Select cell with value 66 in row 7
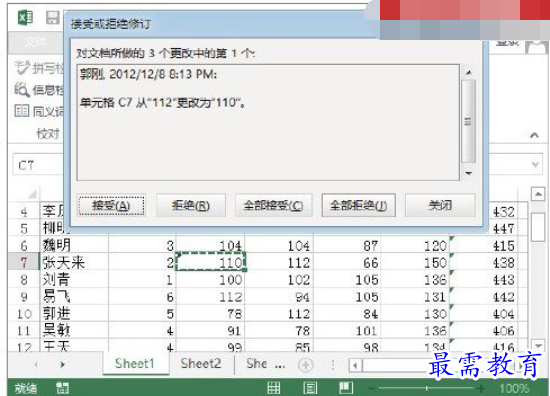 click(x=347, y=262)
